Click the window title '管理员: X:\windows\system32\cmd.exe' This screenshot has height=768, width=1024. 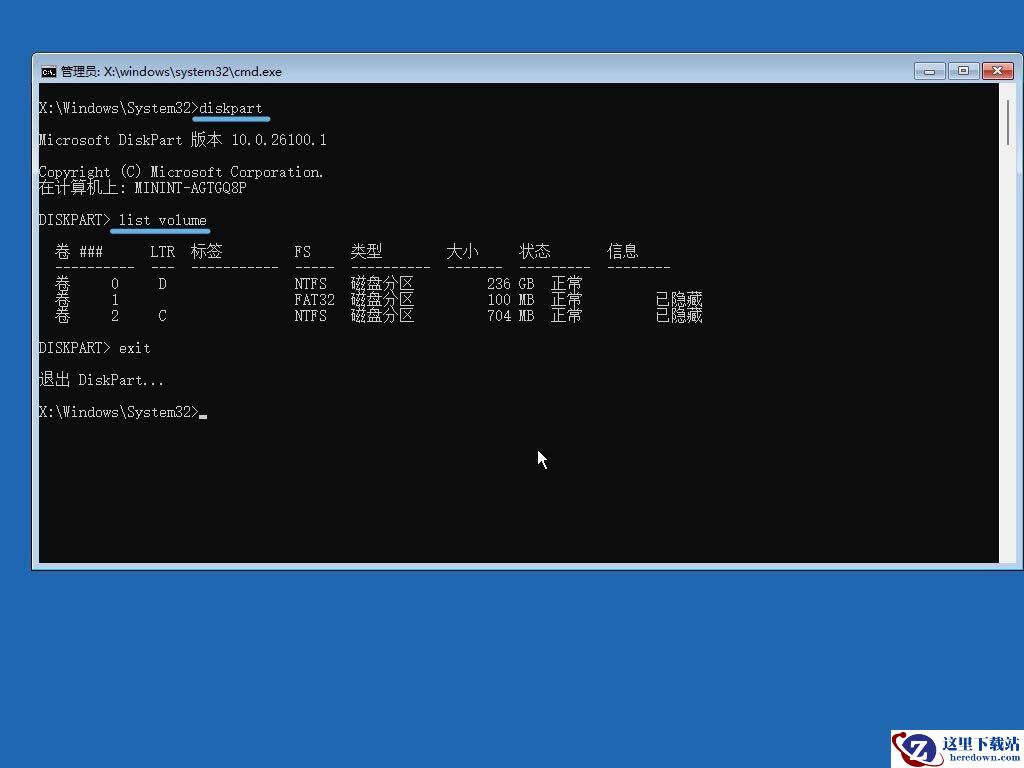(x=171, y=72)
